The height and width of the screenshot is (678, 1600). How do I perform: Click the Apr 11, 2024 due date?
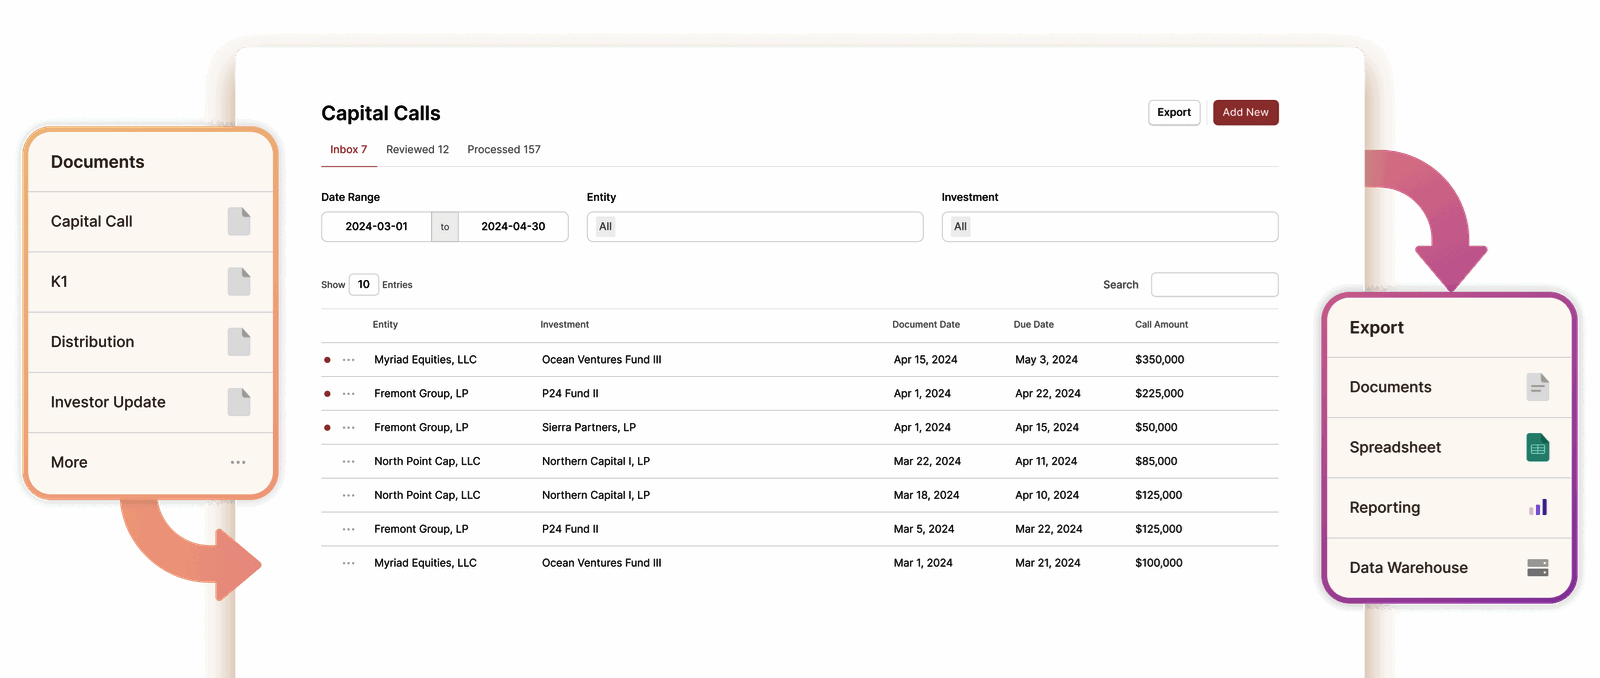[1047, 462]
